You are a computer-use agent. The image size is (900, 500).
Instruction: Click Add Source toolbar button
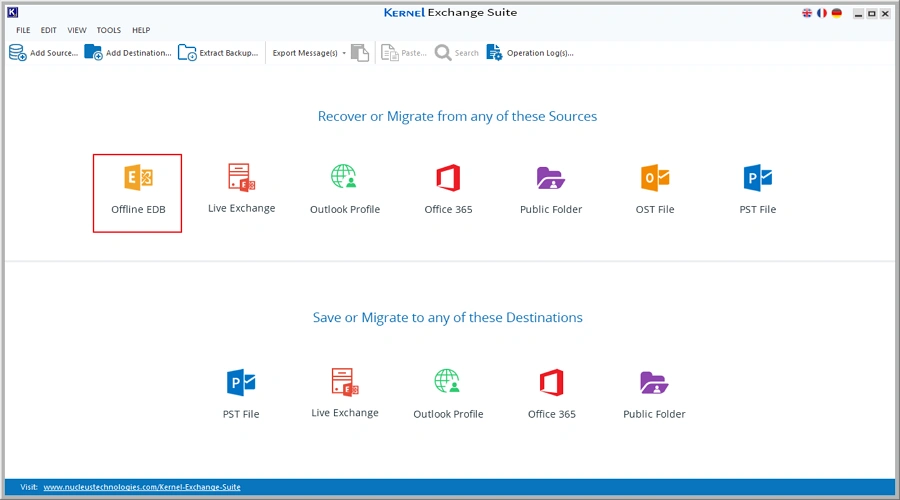tap(44, 53)
